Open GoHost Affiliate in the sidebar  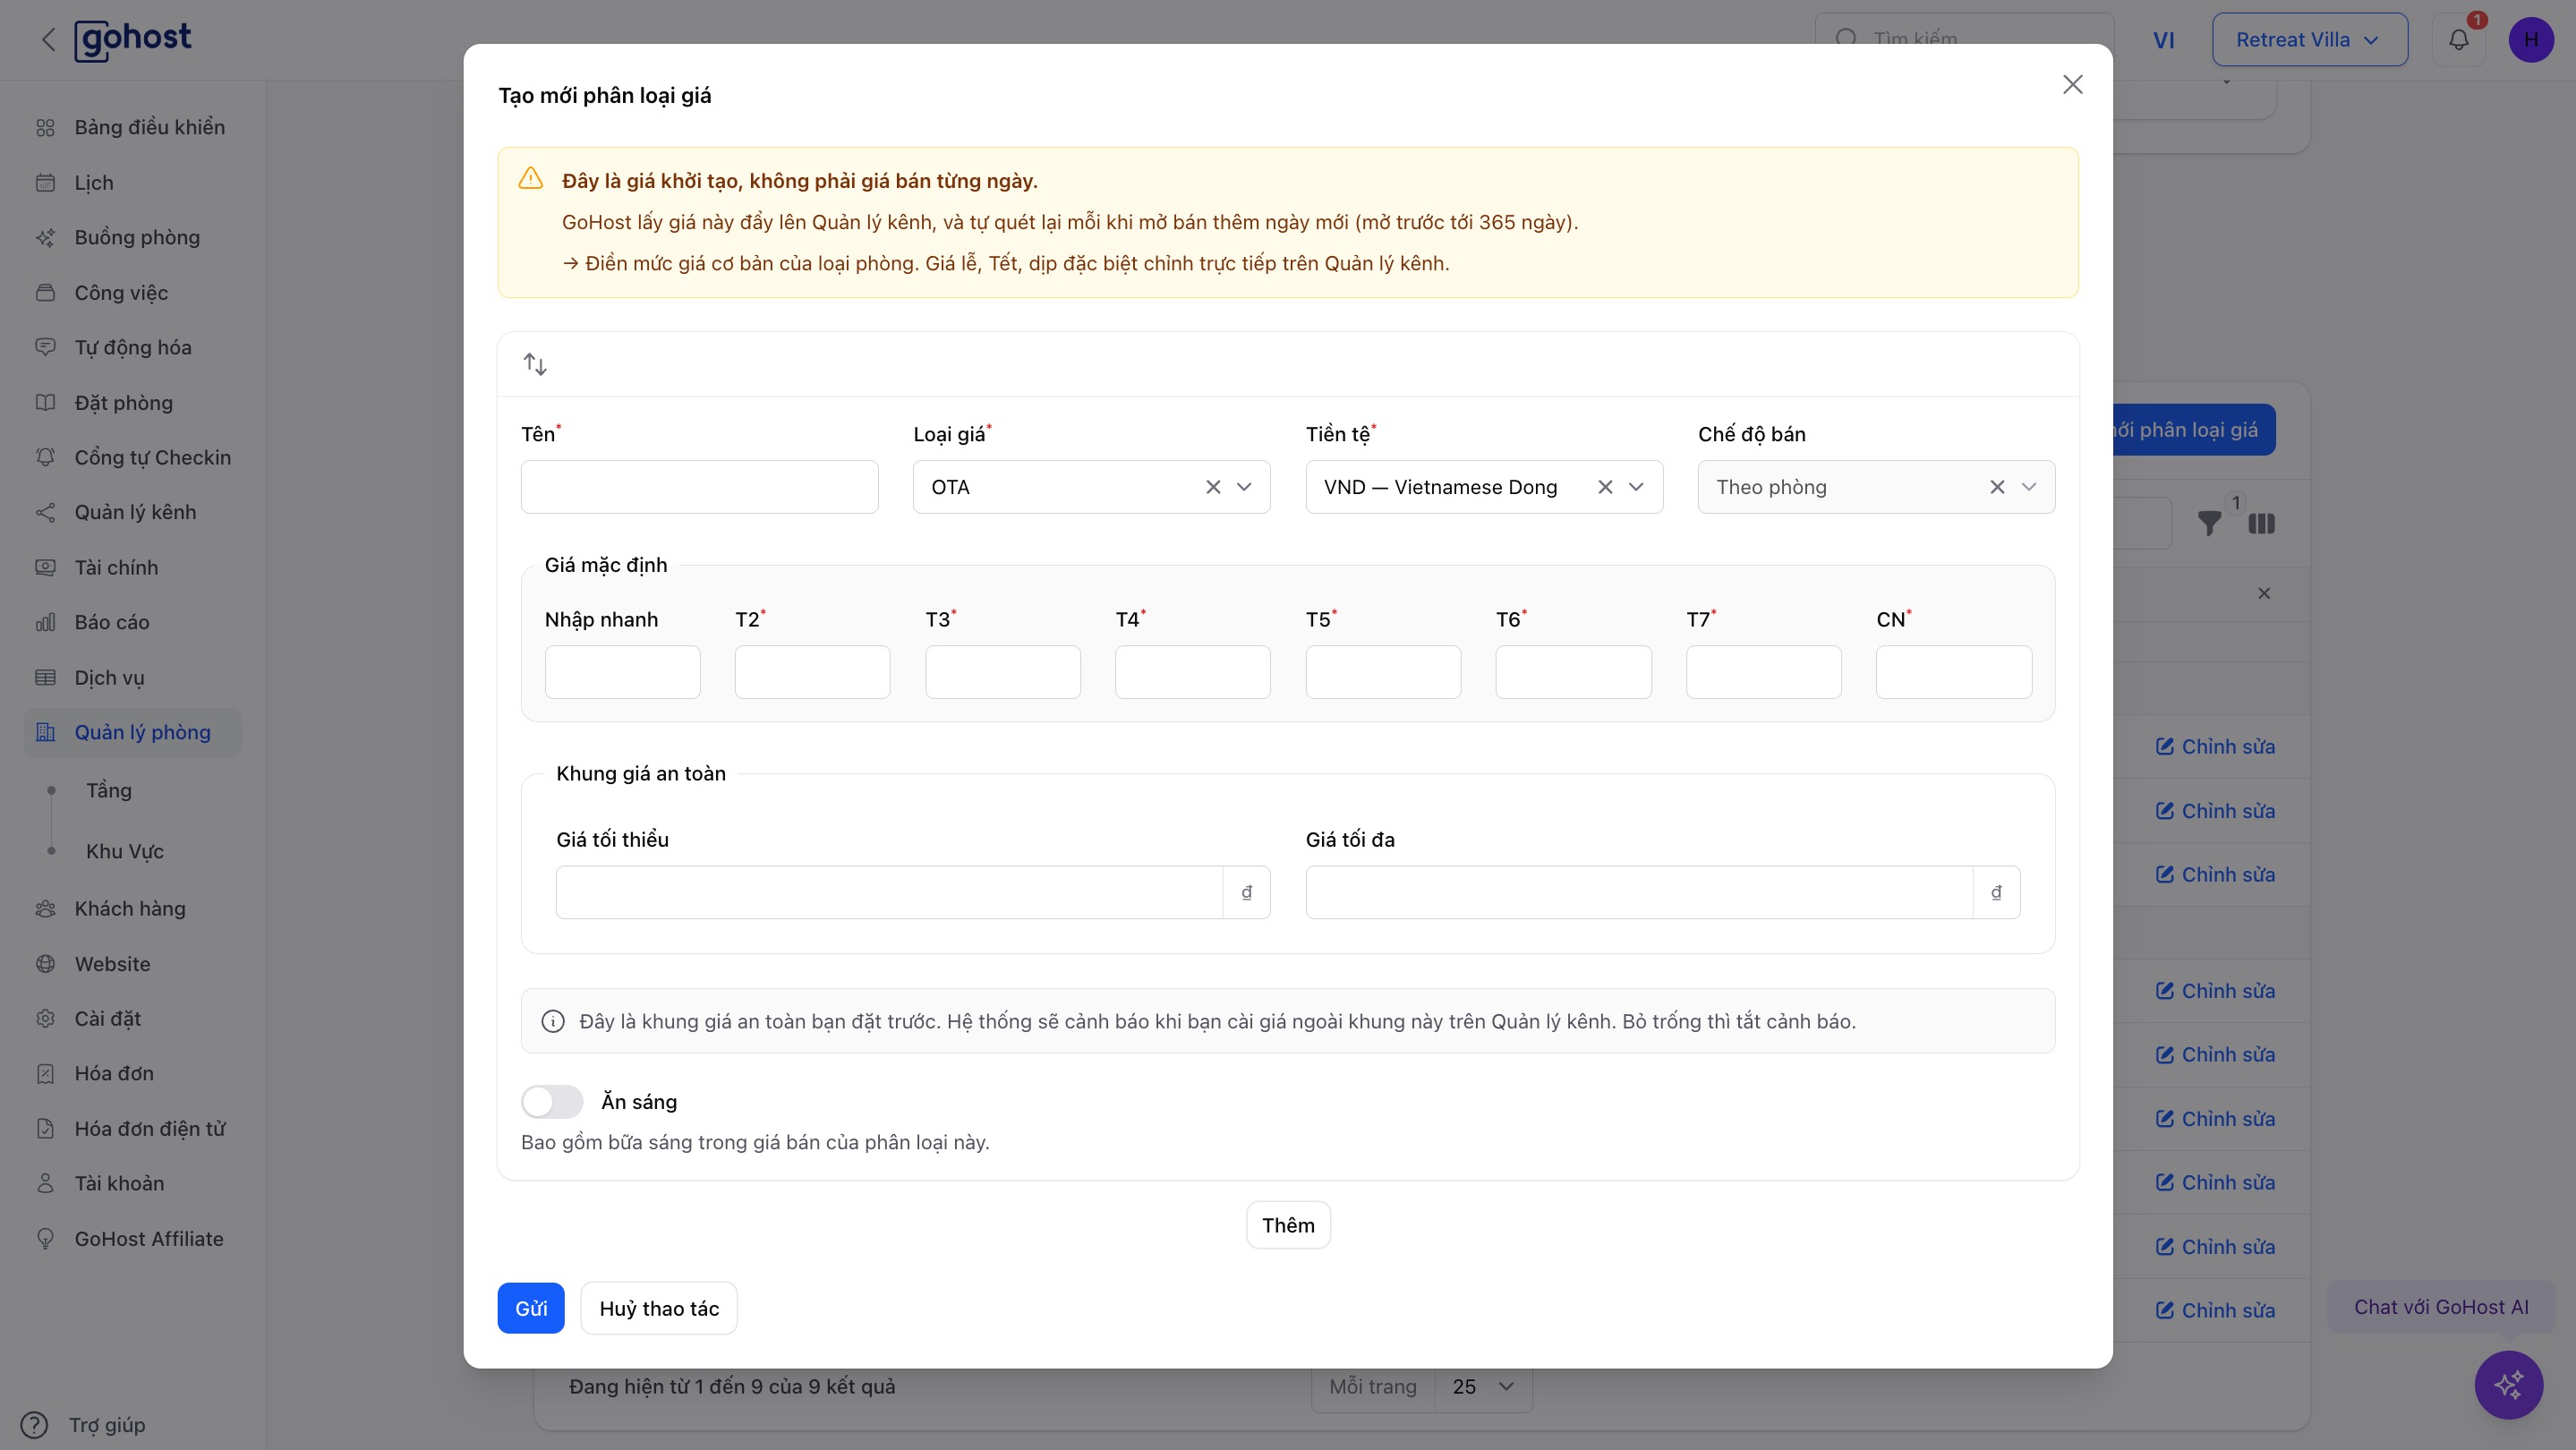(132, 1238)
